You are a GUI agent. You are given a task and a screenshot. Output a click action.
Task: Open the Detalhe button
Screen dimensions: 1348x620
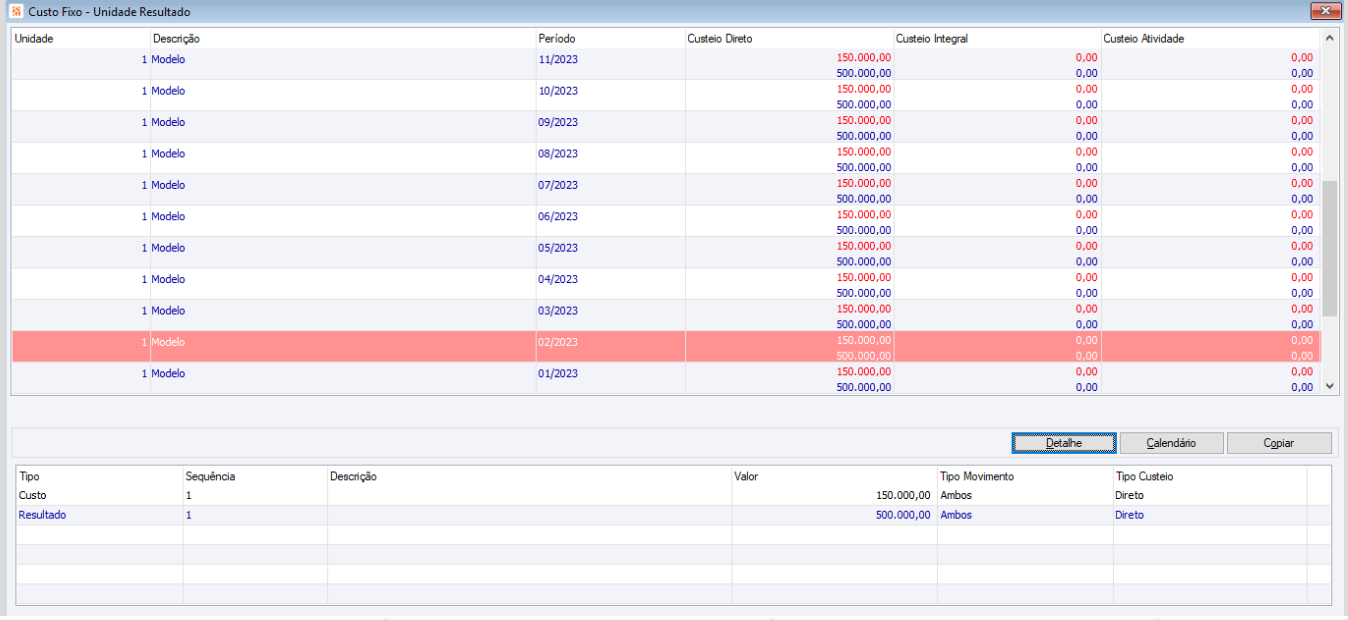coord(1063,443)
